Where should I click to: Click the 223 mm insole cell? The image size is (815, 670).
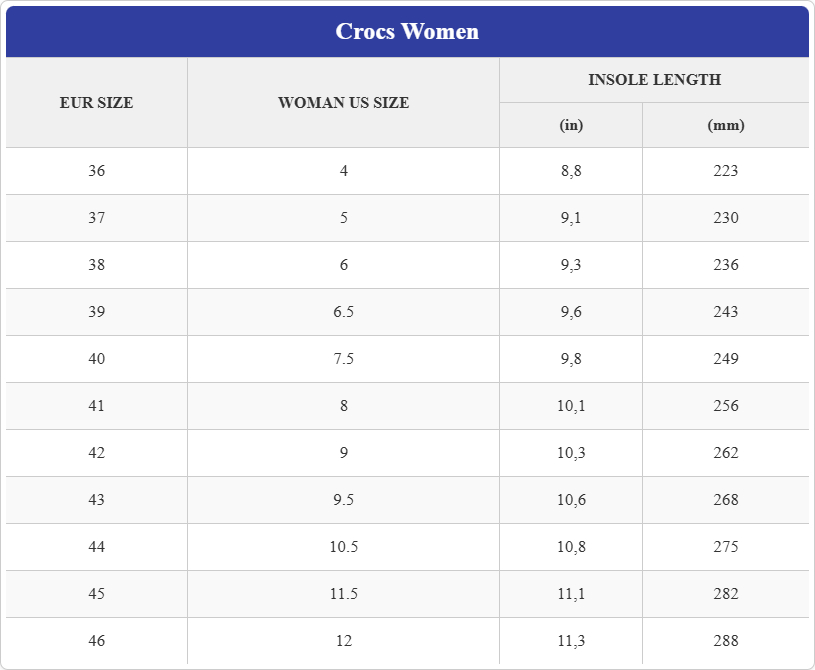[x=726, y=171]
